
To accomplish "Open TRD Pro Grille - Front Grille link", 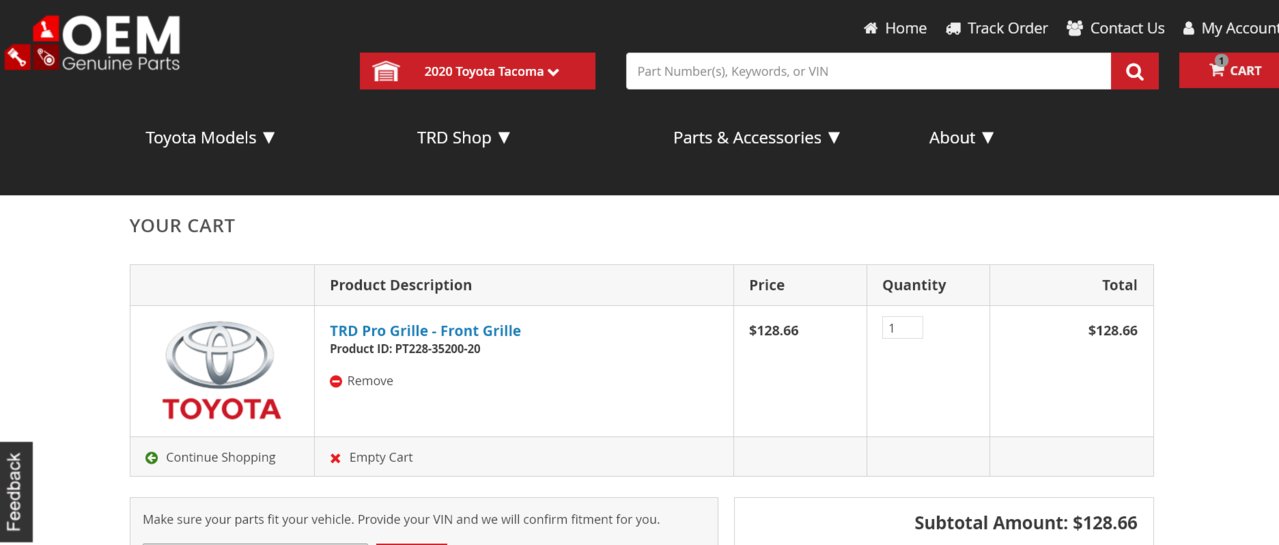I will tap(425, 331).
